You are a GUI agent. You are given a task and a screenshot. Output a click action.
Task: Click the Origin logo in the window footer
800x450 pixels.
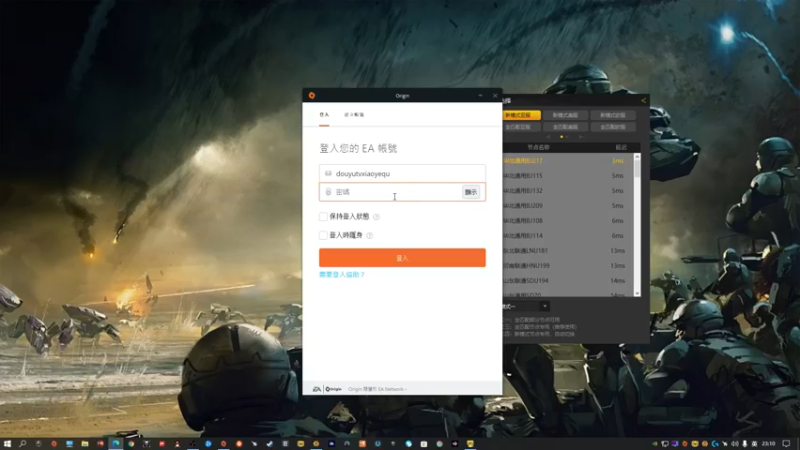pyautogui.click(x=334, y=389)
